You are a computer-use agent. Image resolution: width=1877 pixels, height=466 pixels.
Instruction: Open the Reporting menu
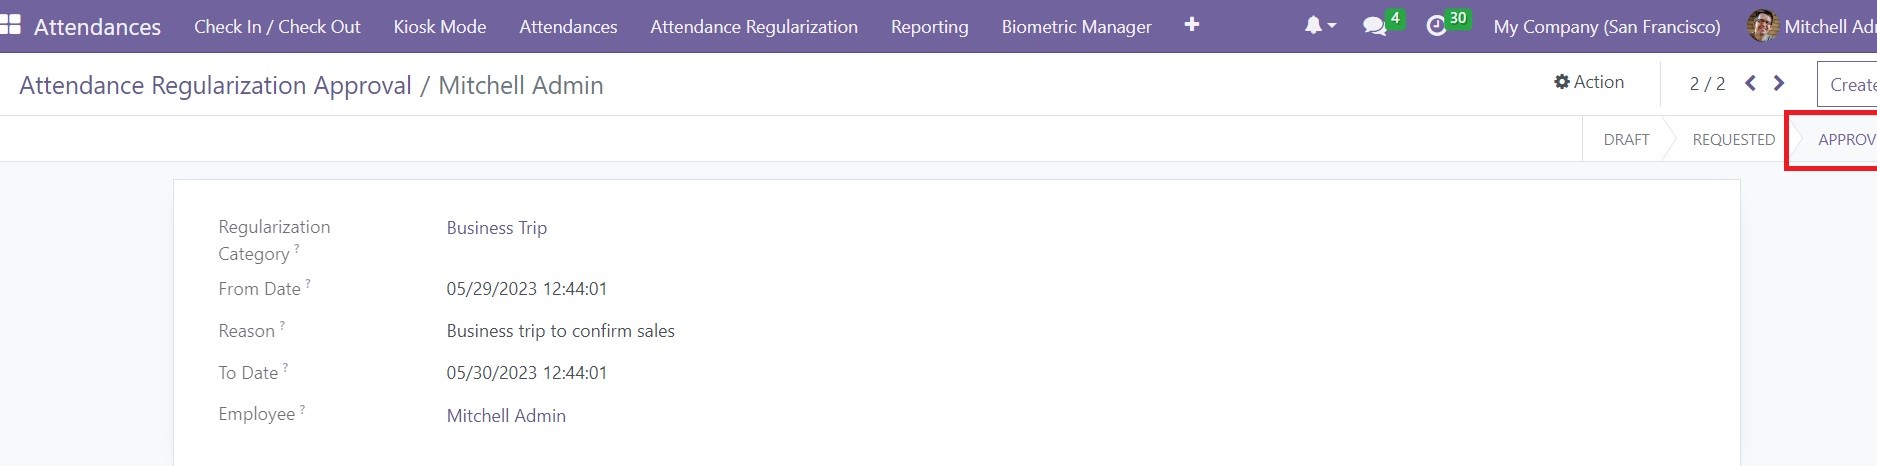930,27
